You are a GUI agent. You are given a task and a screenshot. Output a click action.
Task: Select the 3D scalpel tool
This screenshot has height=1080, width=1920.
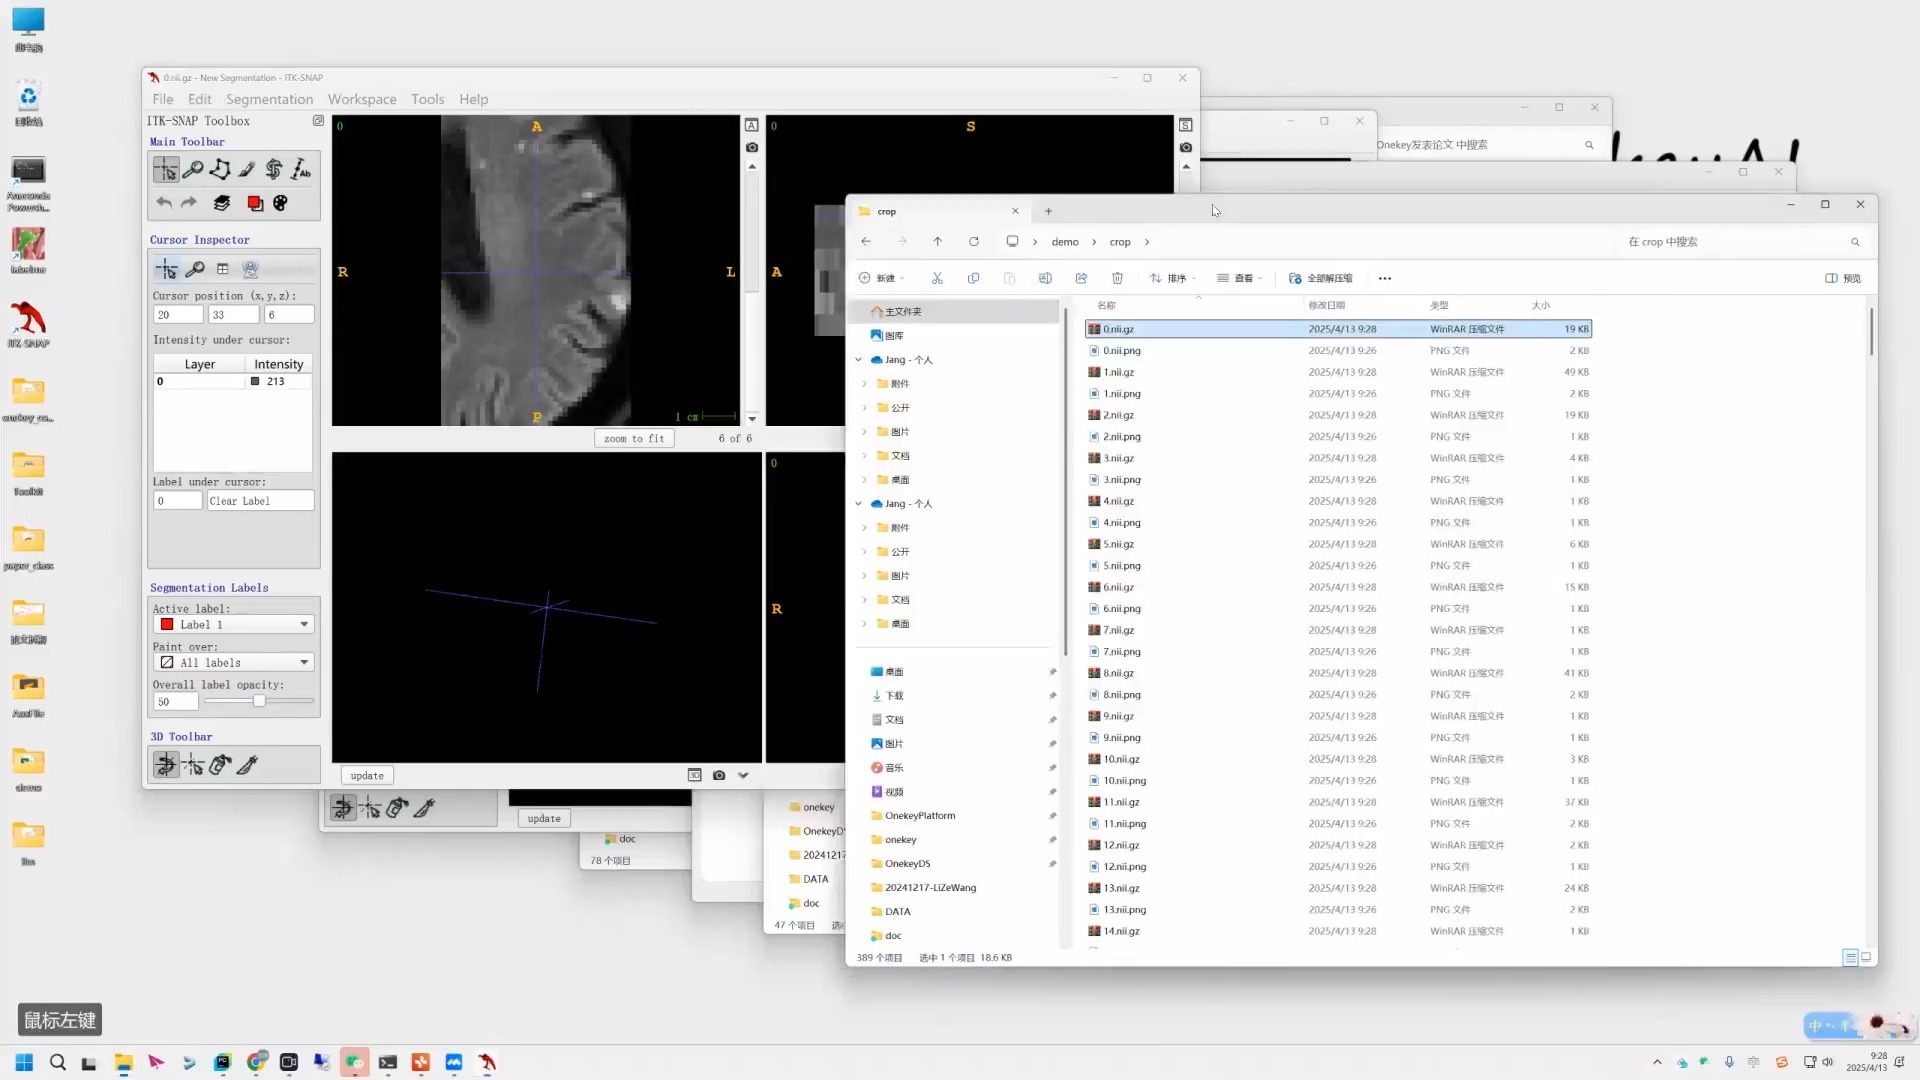click(247, 765)
